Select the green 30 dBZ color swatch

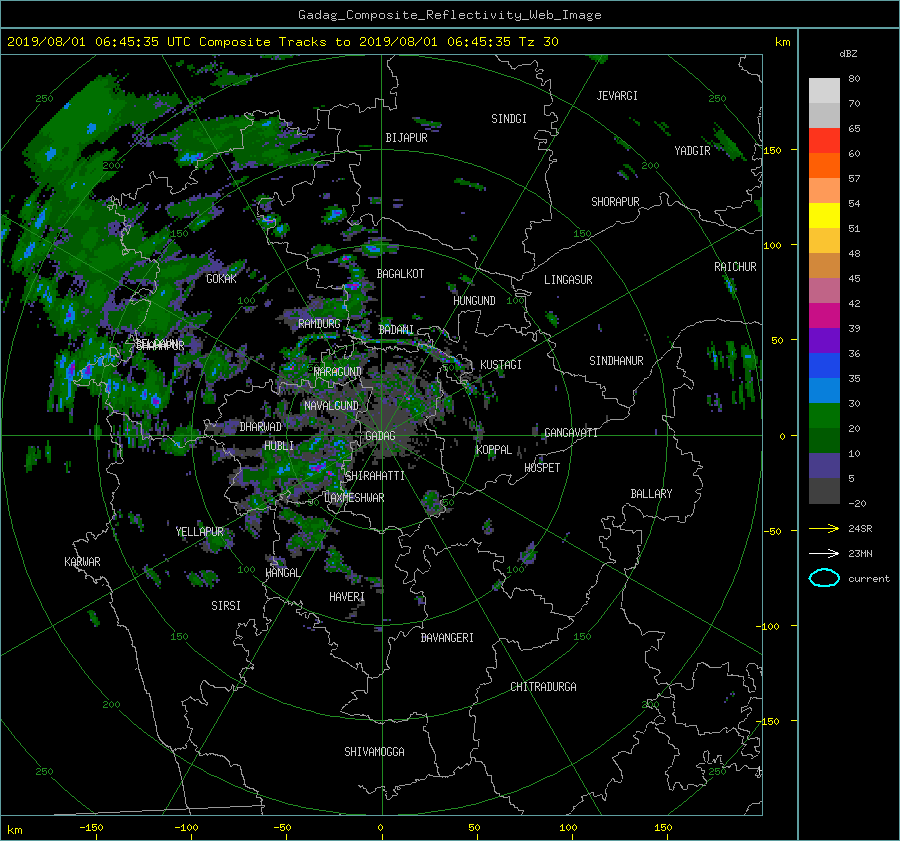click(824, 415)
